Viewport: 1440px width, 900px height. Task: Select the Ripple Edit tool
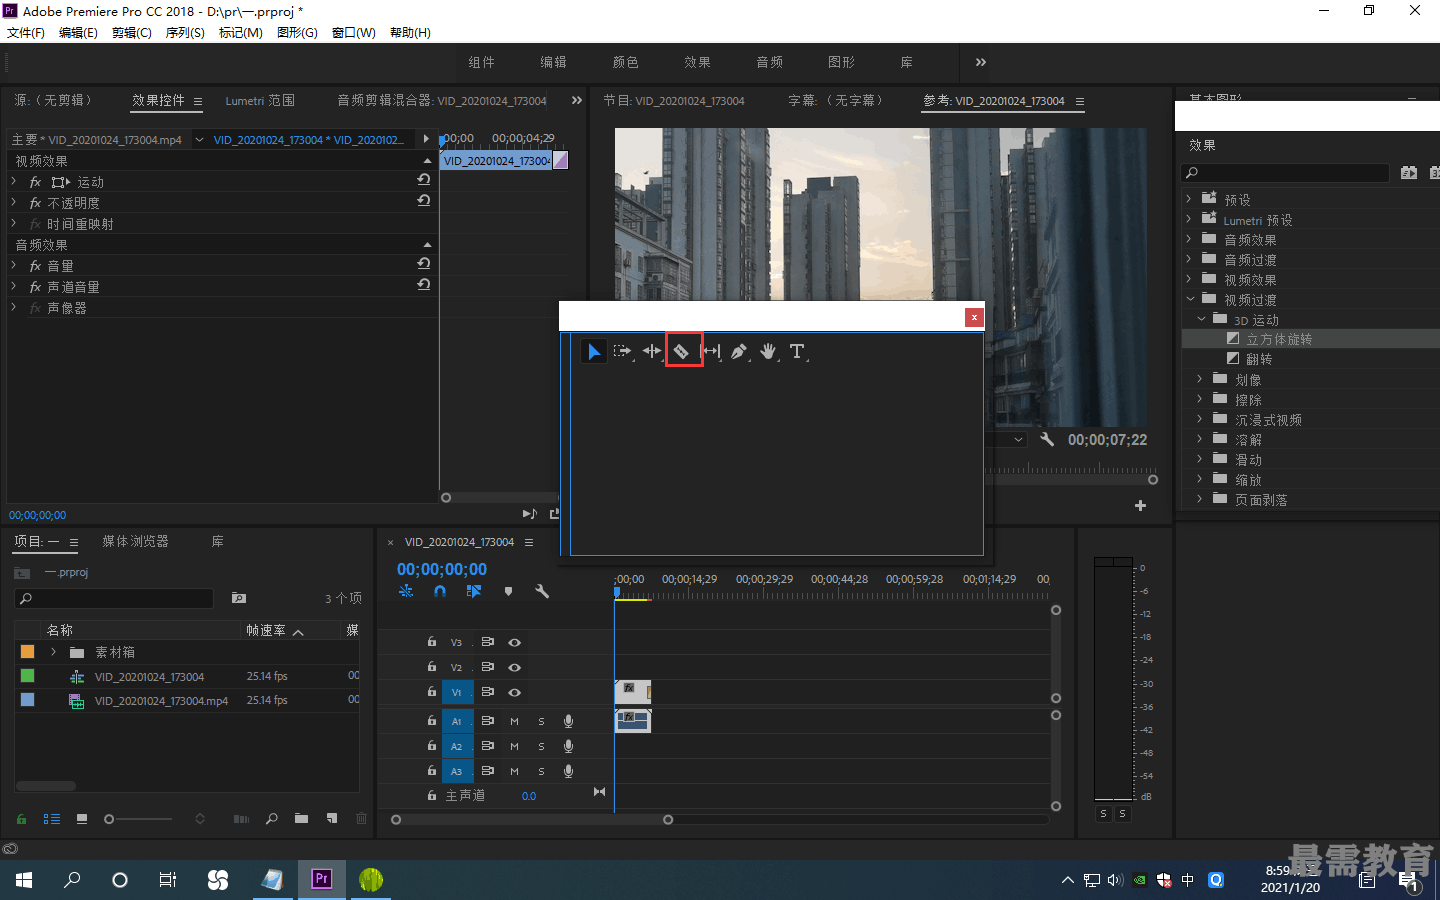tap(652, 351)
